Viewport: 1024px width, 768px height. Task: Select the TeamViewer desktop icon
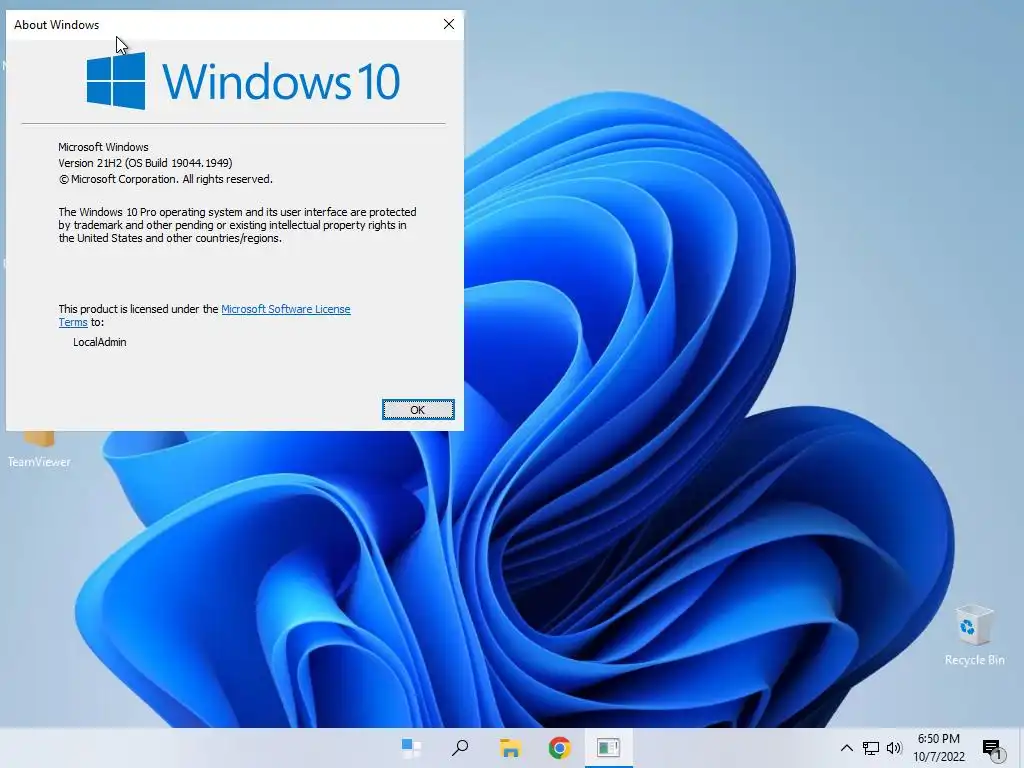tap(39, 449)
